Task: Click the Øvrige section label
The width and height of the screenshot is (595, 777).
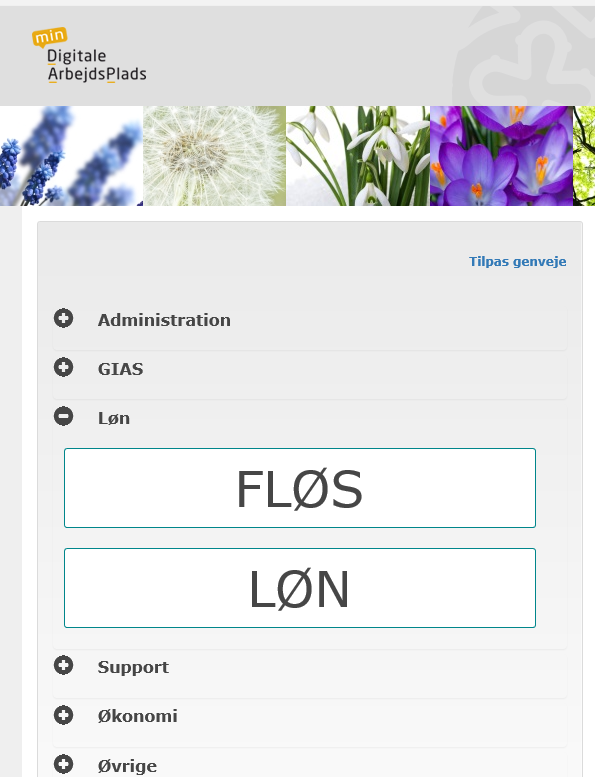Action: tap(127, 766)
